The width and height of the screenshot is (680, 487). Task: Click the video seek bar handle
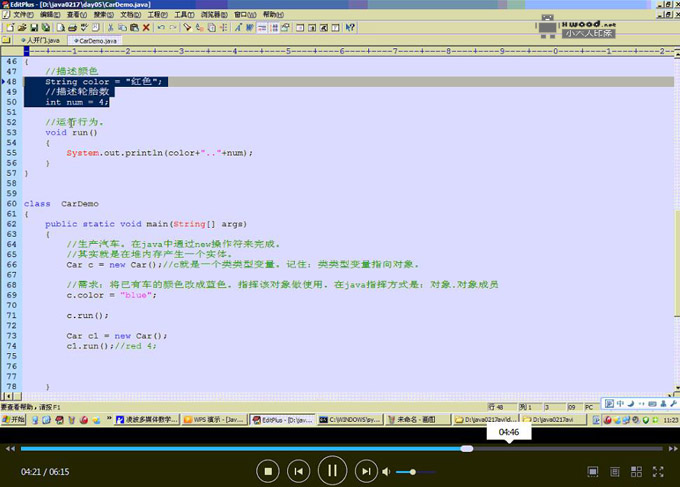[467, 448]
